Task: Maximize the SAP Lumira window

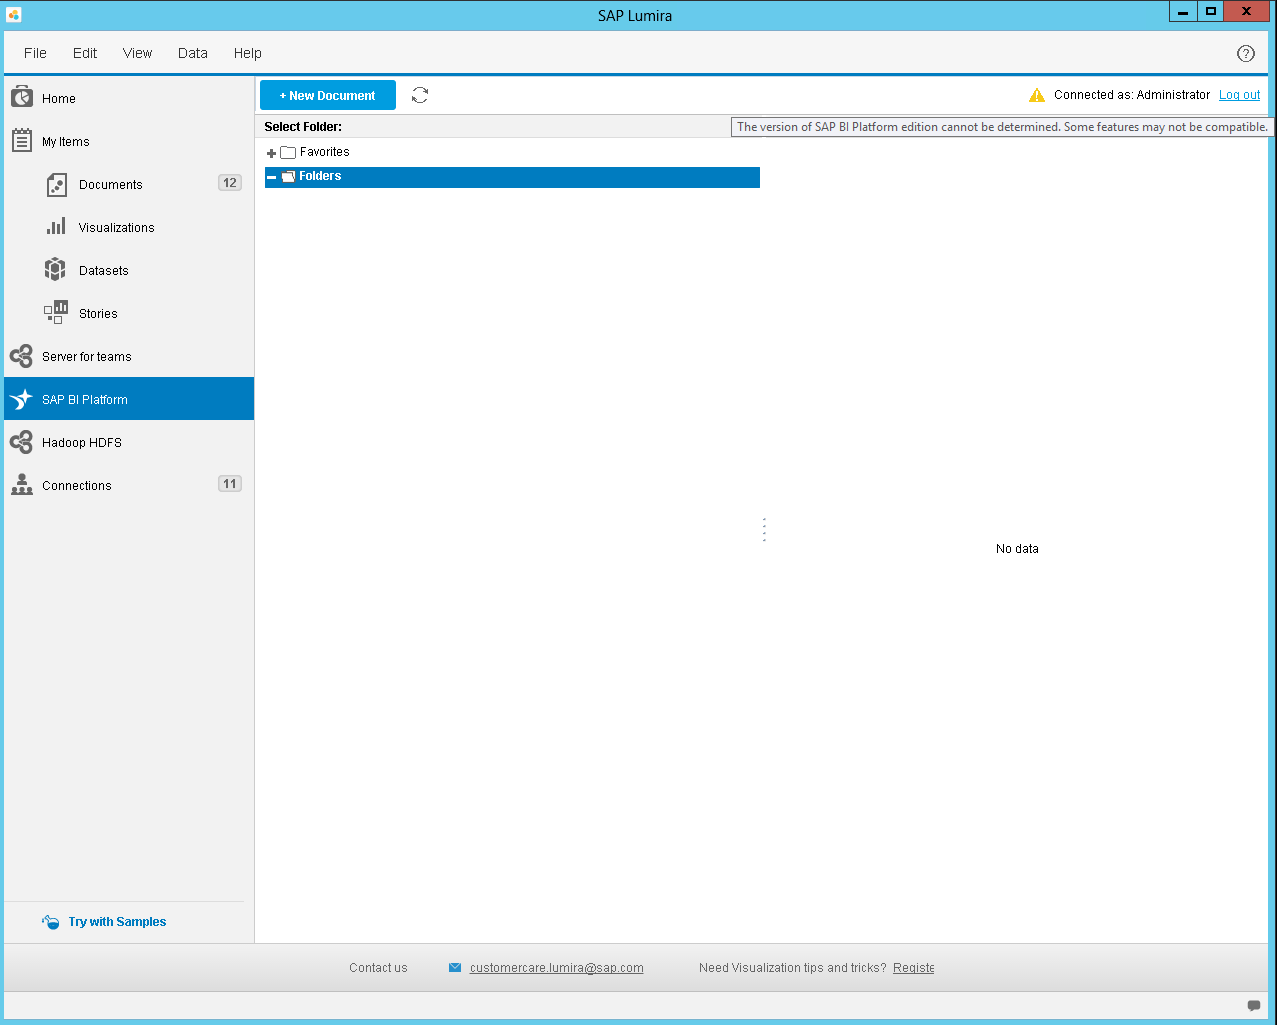Action: point(1211,12)
